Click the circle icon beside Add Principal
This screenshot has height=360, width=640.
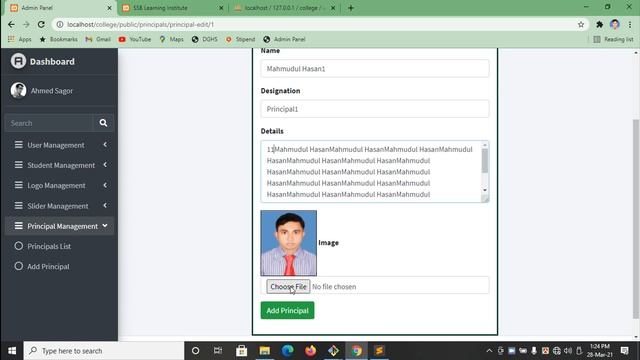tap(18, 266)
